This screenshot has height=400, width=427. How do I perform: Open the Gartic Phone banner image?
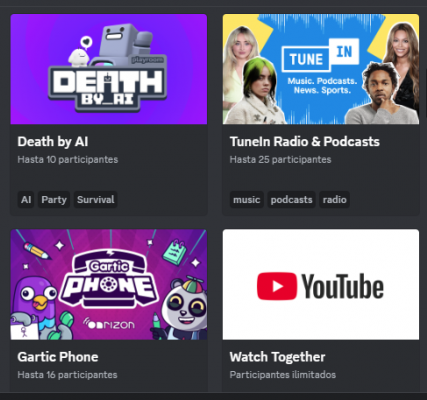pos(109,284)
